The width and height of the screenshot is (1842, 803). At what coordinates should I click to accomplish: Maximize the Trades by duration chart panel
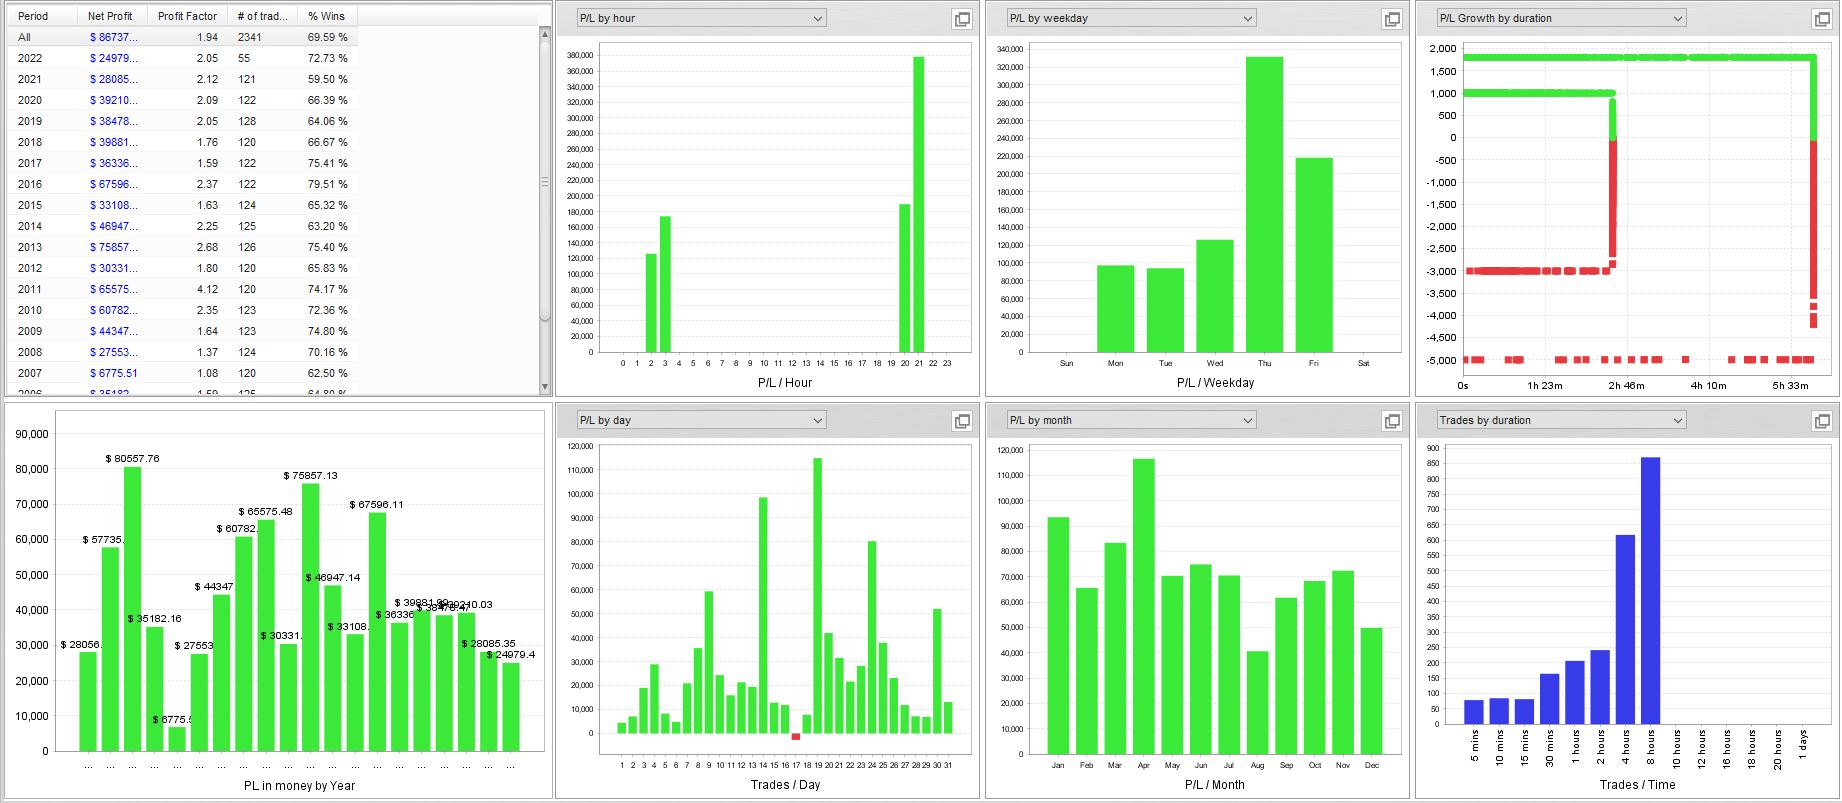point(1822,421)
